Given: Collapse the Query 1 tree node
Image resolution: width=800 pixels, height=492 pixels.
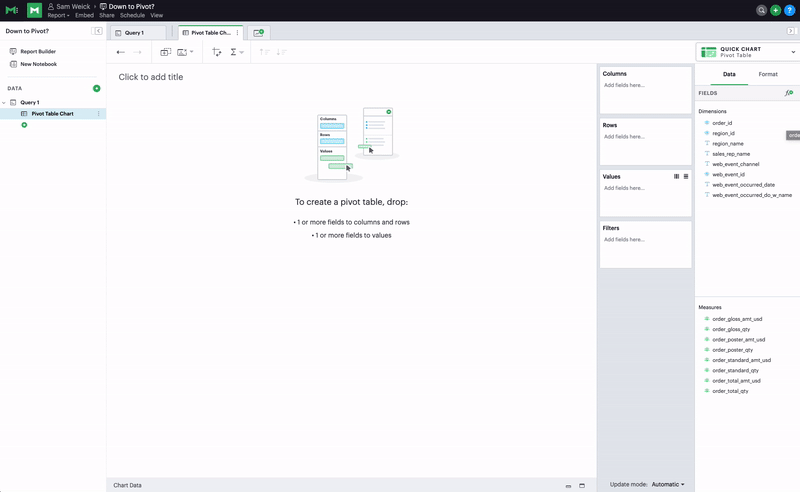Looking at the screenshot, I should pos(4,102).
